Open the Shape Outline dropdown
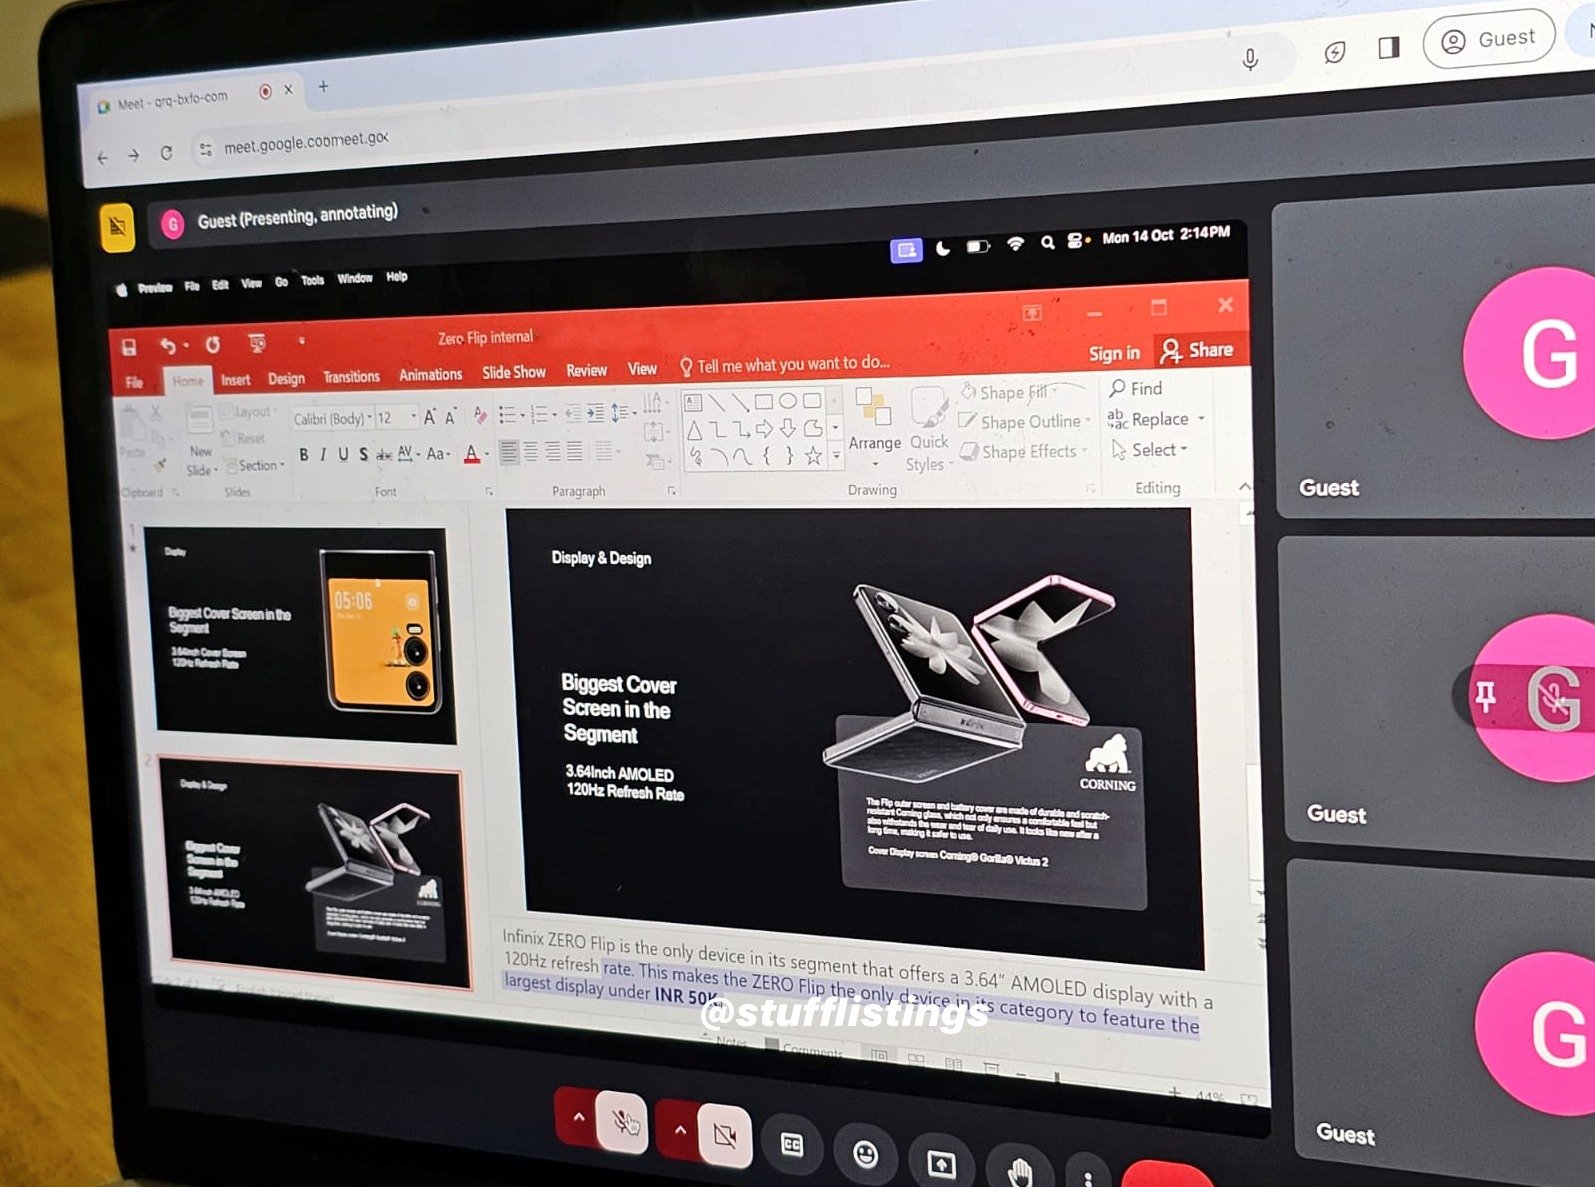Screen dimensions: 1595x1187 coord(1025,422)
